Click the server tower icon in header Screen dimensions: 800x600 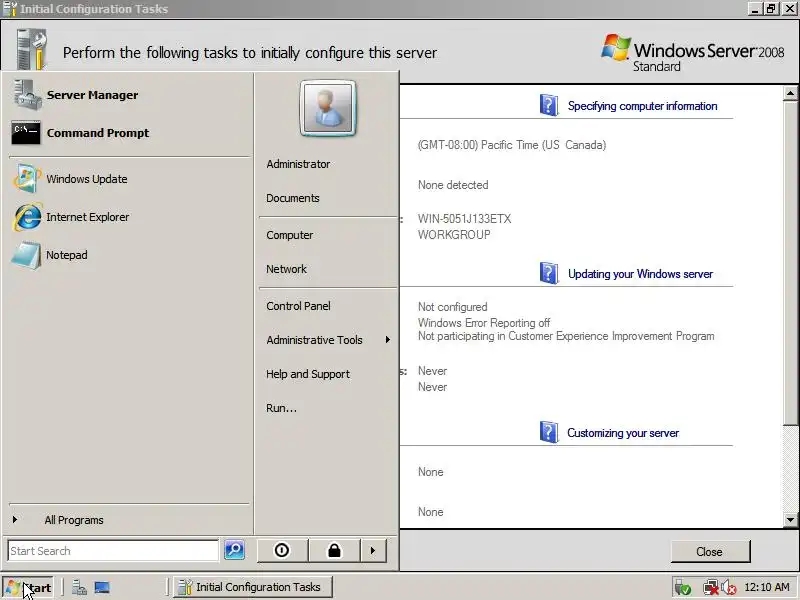(32, 49)
